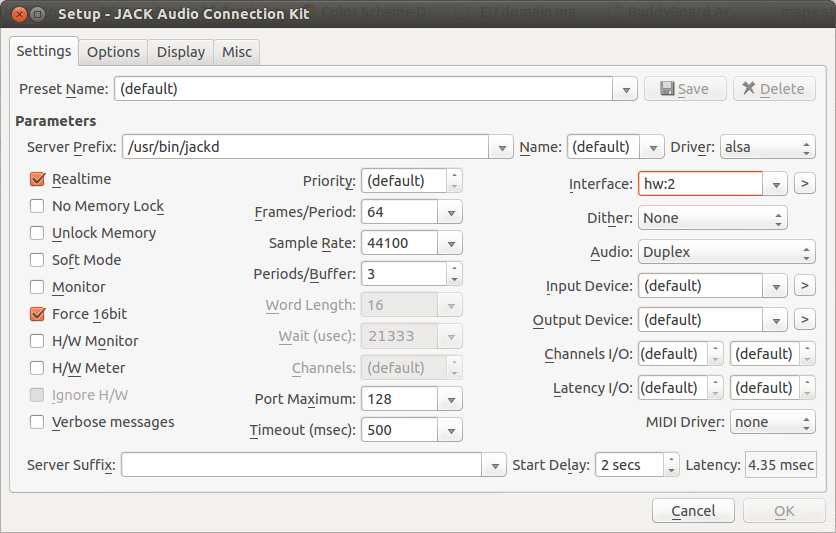This screenshot has width=836, height=533.
Task: Click the Server Suffix text field
Action: click(x=302, y=465)
